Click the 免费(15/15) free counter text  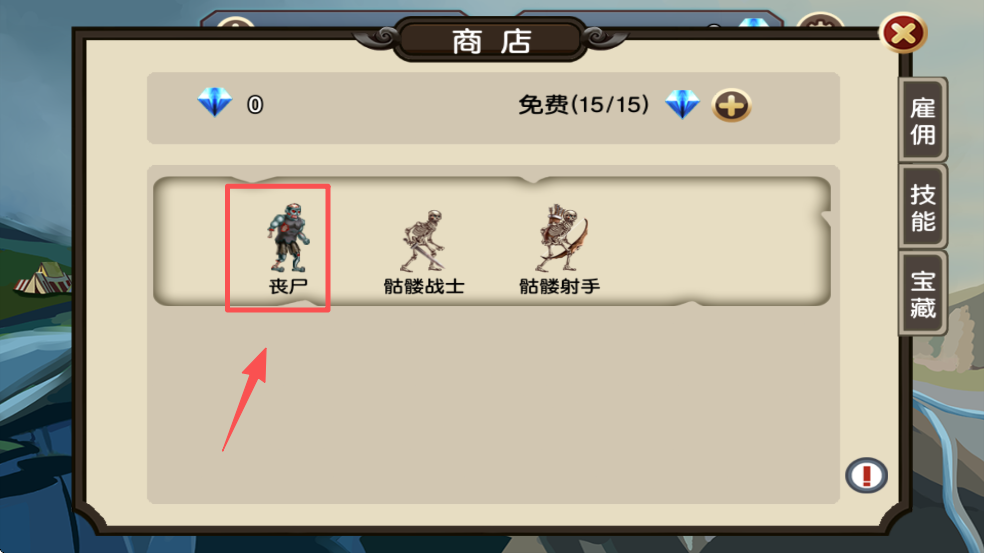(x=583, y=104)
